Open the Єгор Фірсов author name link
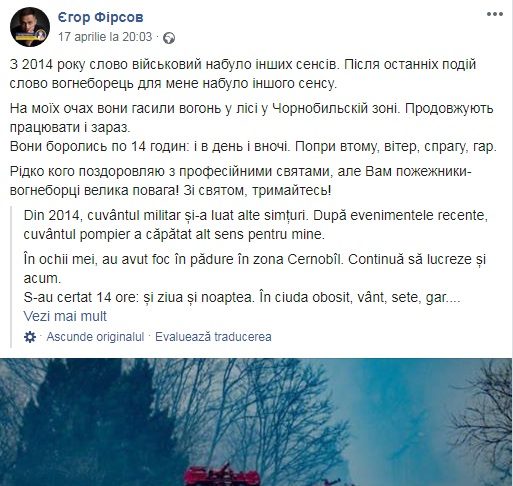Viewport: 513px width, 486px height. point(101,17)
